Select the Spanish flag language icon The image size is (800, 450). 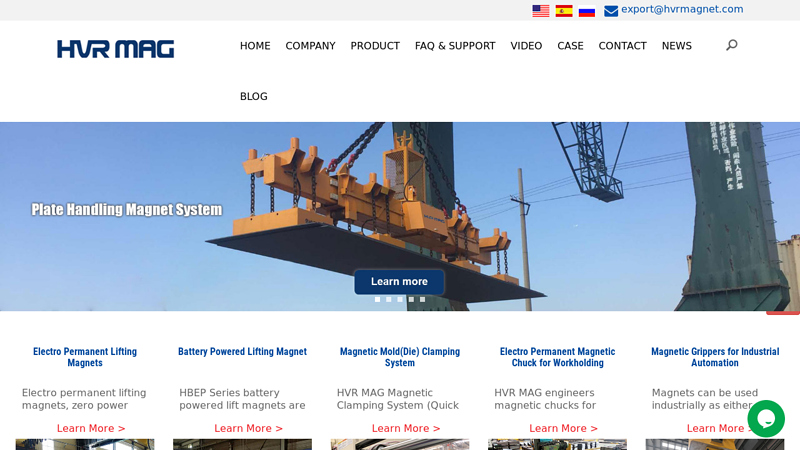564,11
